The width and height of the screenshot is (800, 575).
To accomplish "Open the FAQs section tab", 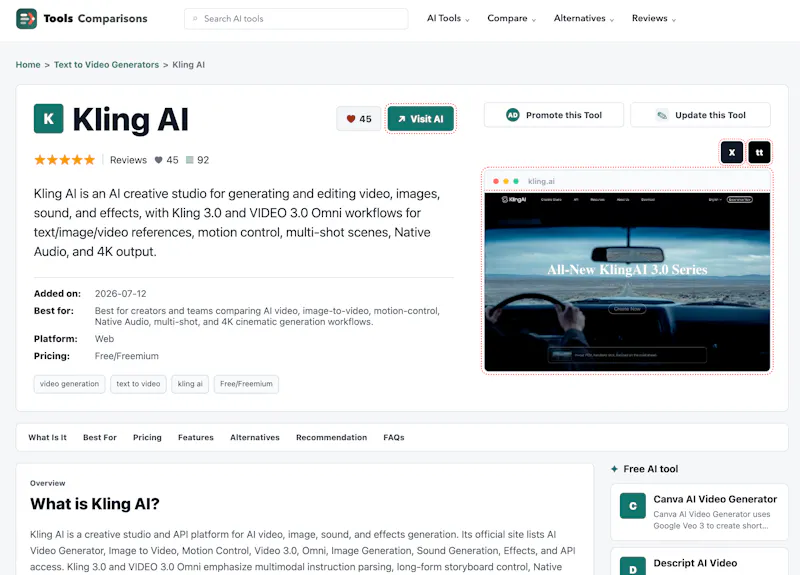I will click(394, 437).
